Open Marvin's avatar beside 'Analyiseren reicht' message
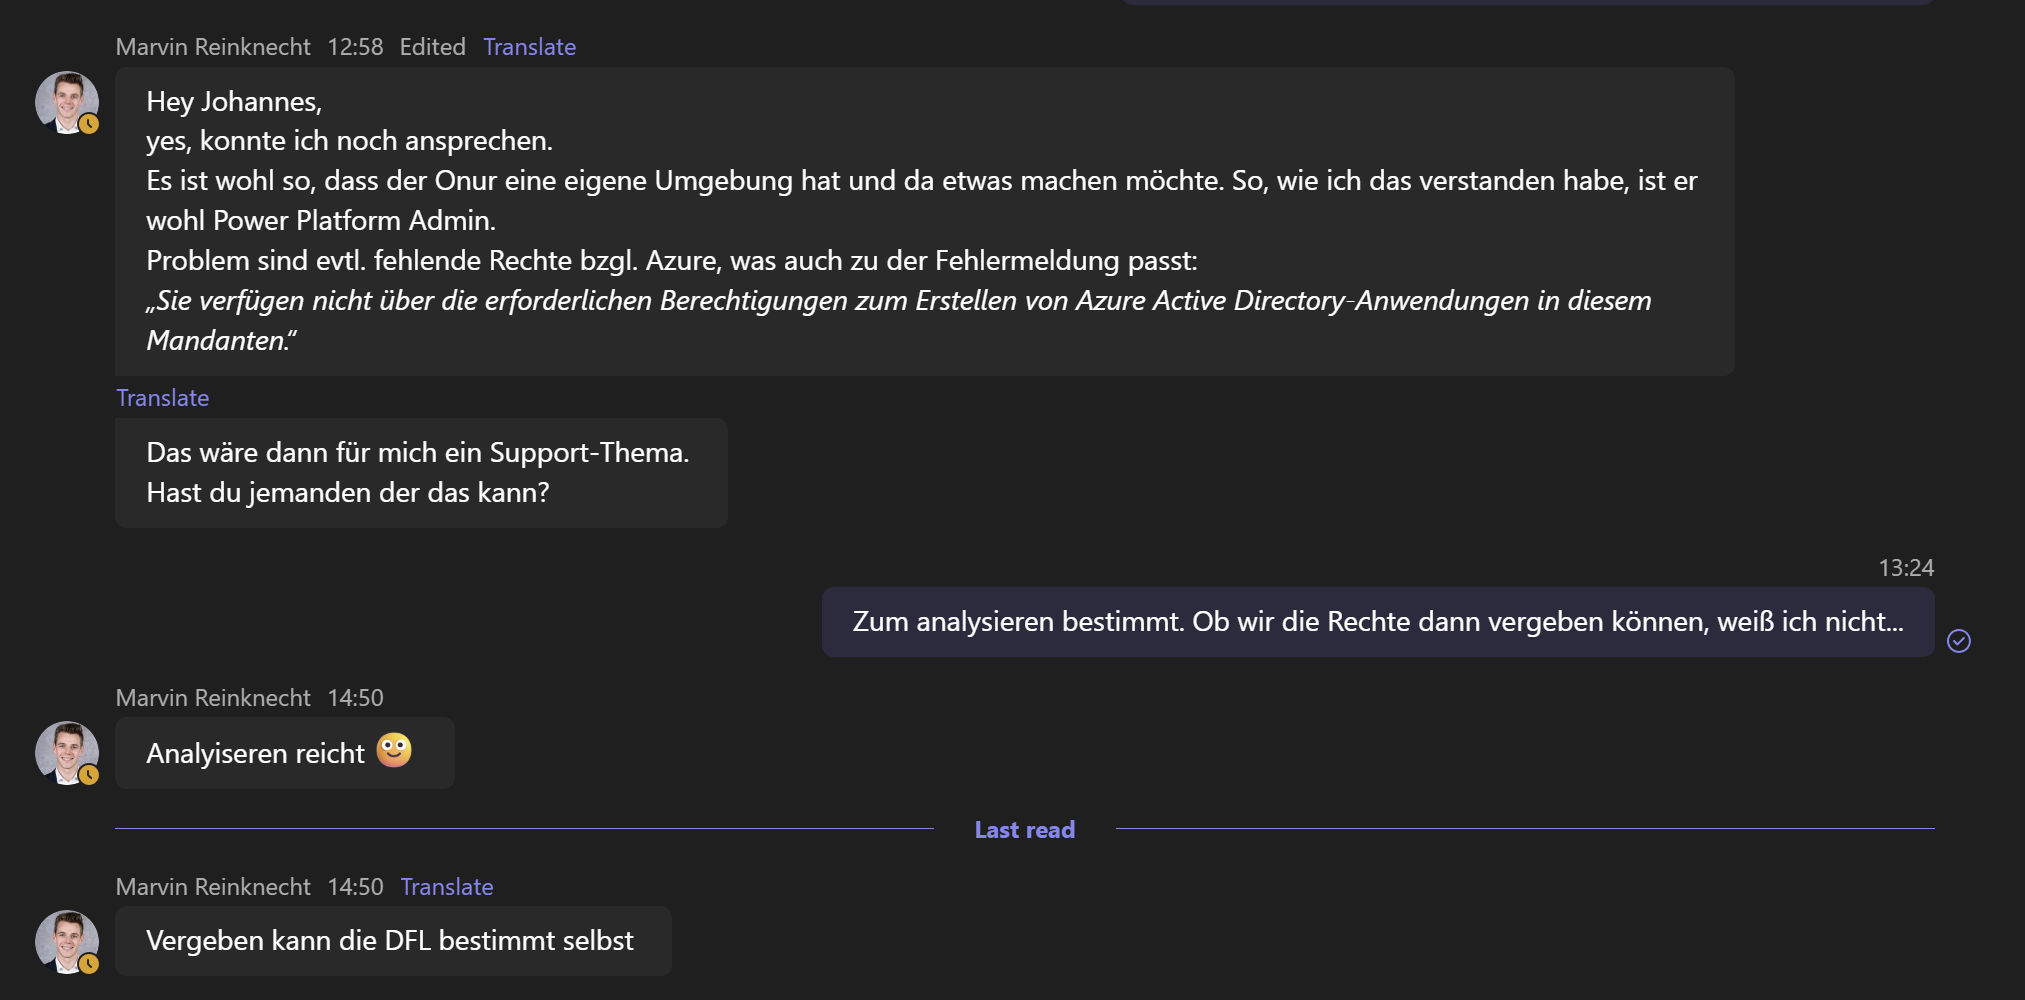This screenshot has height=1000, width=2025. coord(66,752)
